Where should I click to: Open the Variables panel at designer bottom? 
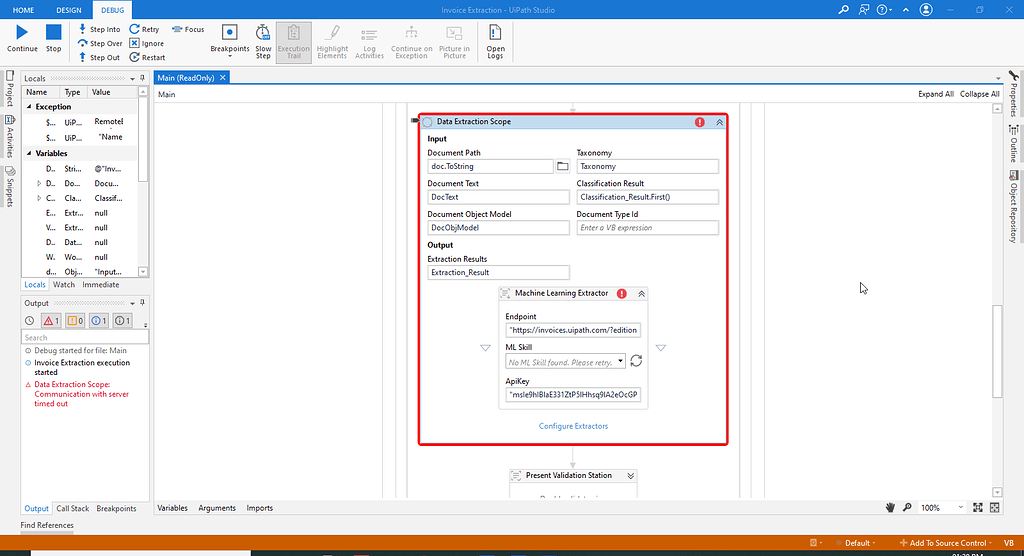click(172, 508)
